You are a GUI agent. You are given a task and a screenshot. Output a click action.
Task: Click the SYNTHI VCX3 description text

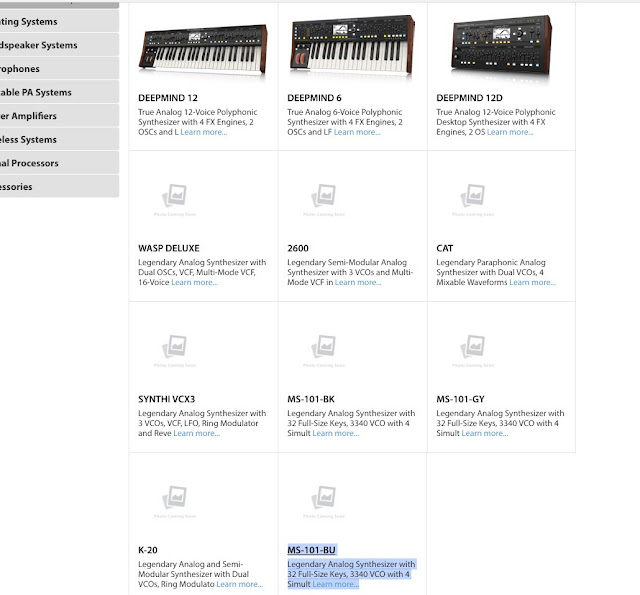[202, 423]
